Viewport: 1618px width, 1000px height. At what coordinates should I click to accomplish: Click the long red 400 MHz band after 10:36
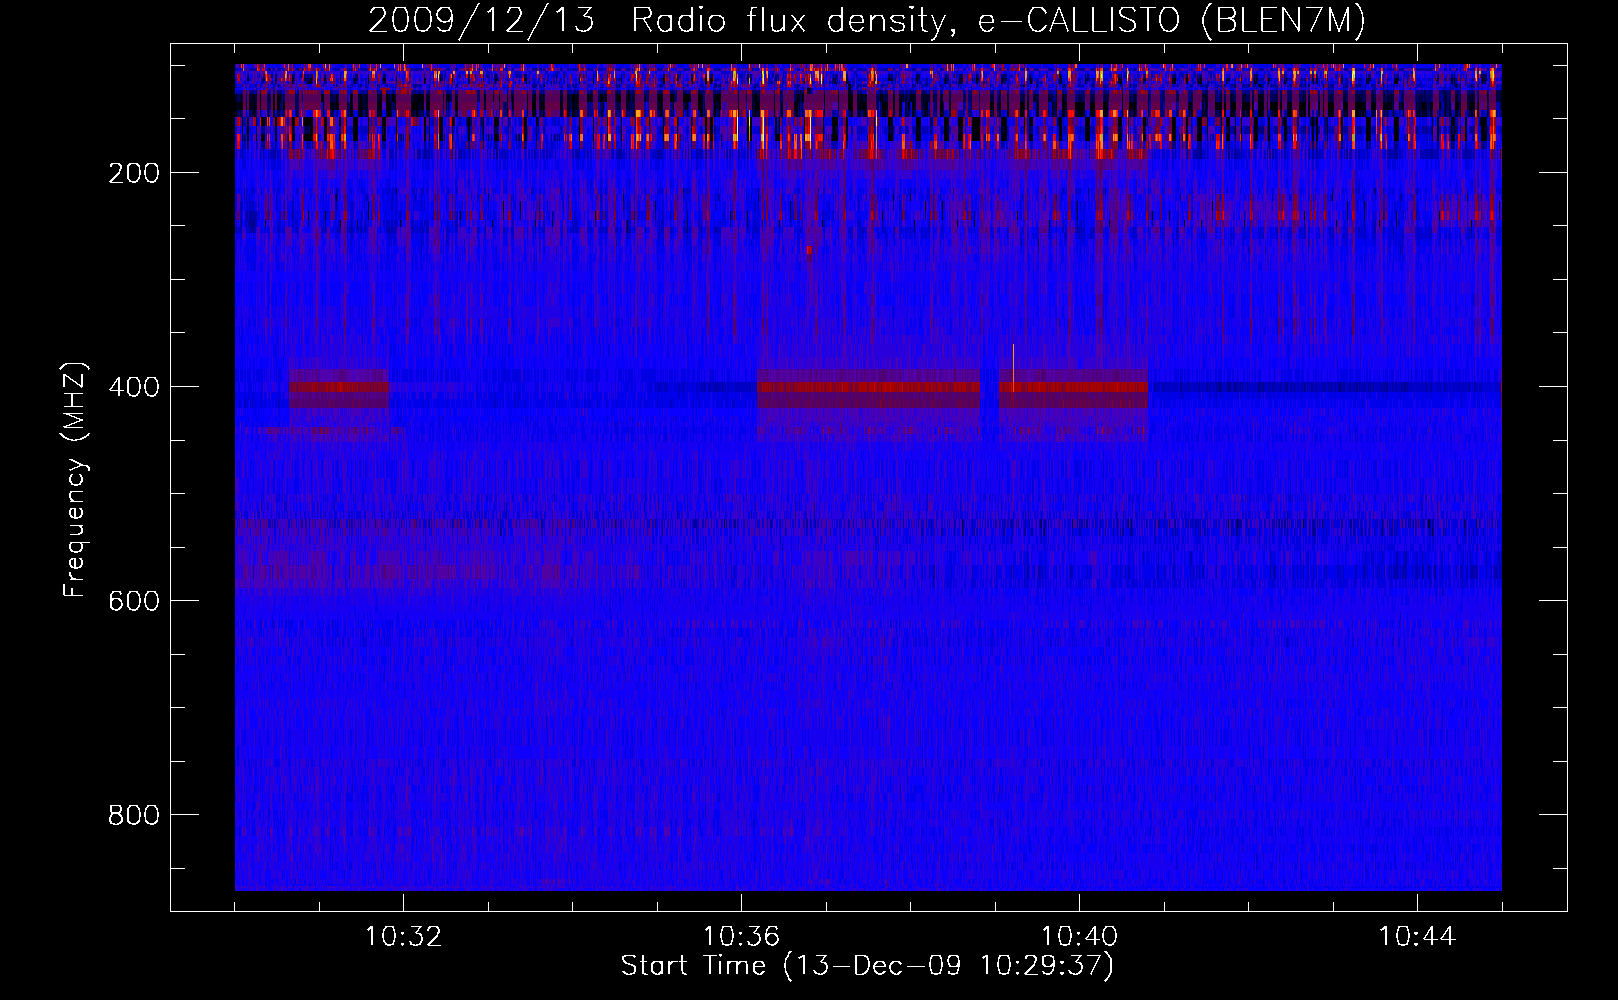coord(869,387)
